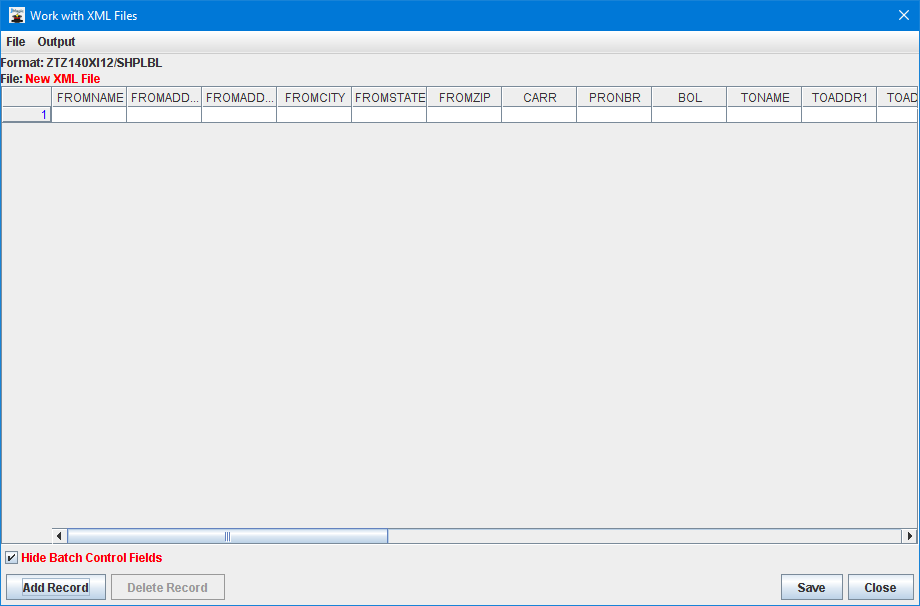Click the CARR column header

tap(539, 98)
